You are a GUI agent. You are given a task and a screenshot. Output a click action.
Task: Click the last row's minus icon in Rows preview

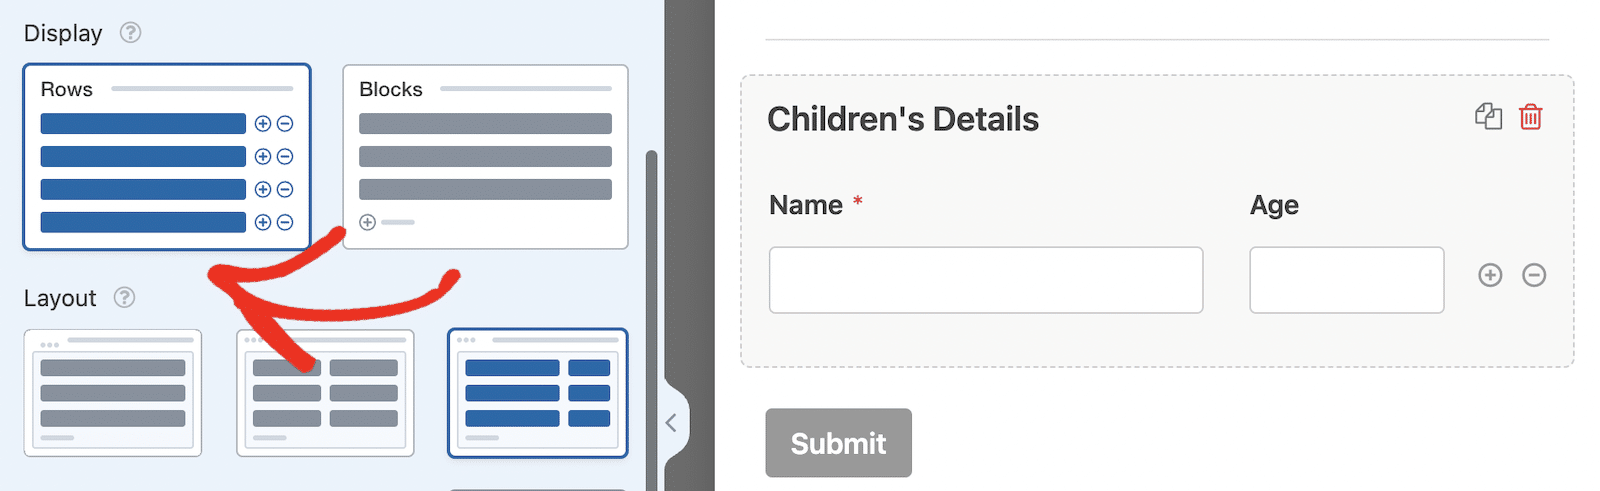pyautogui.click(x=285, y=222)
